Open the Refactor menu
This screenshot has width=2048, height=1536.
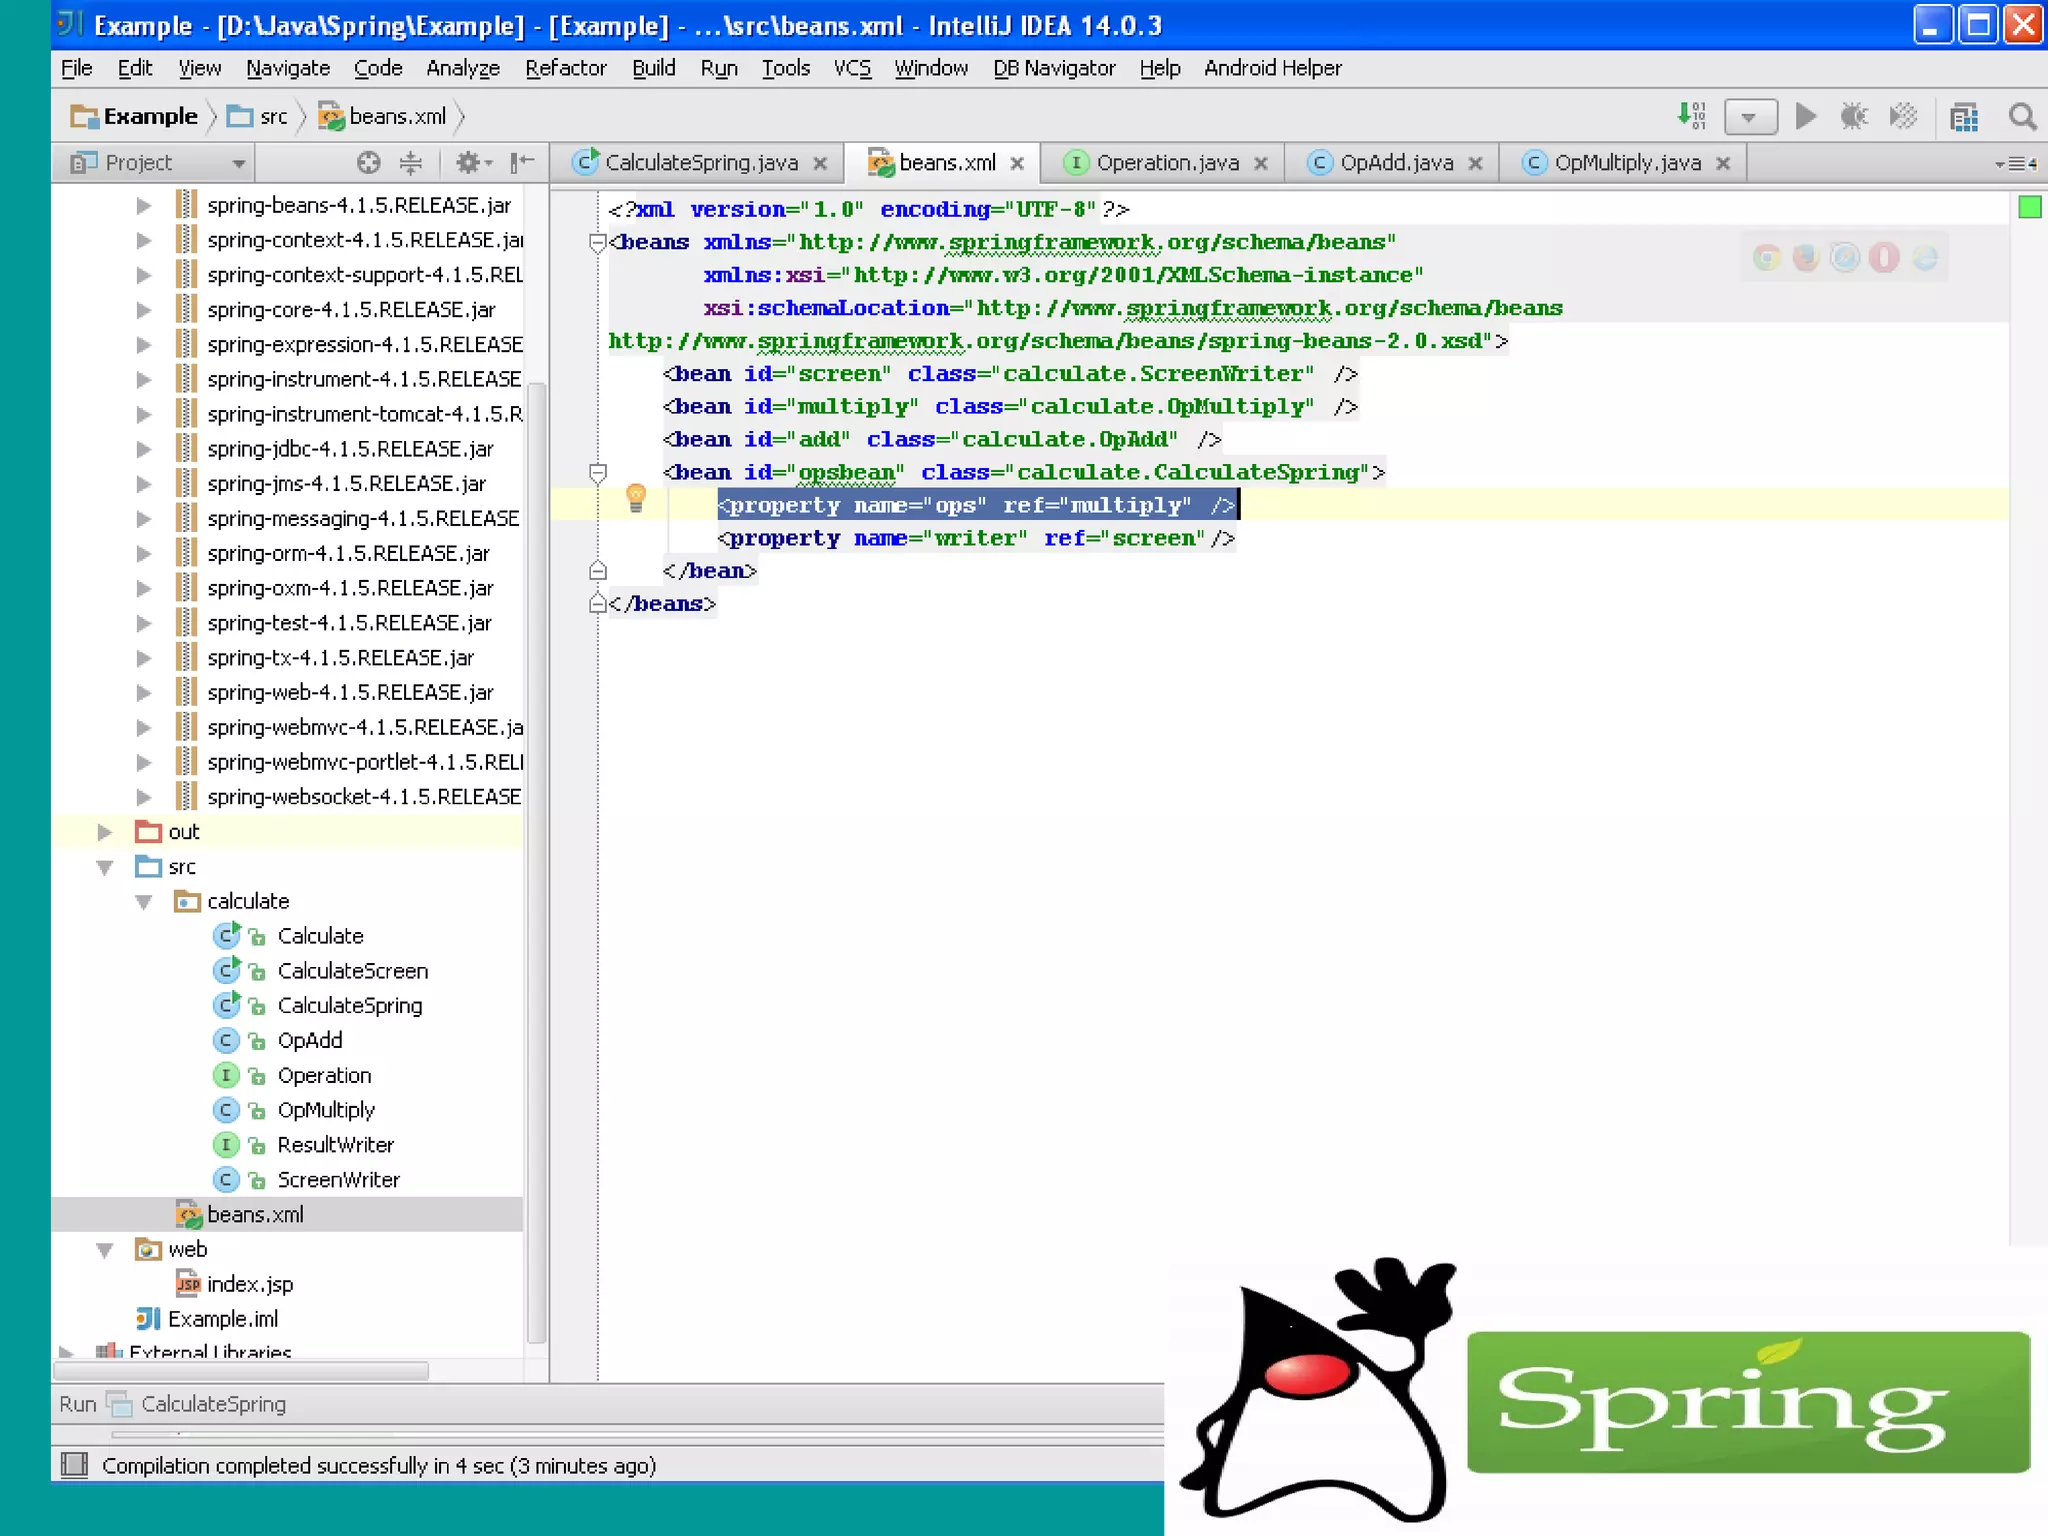(x=565, y=68)
